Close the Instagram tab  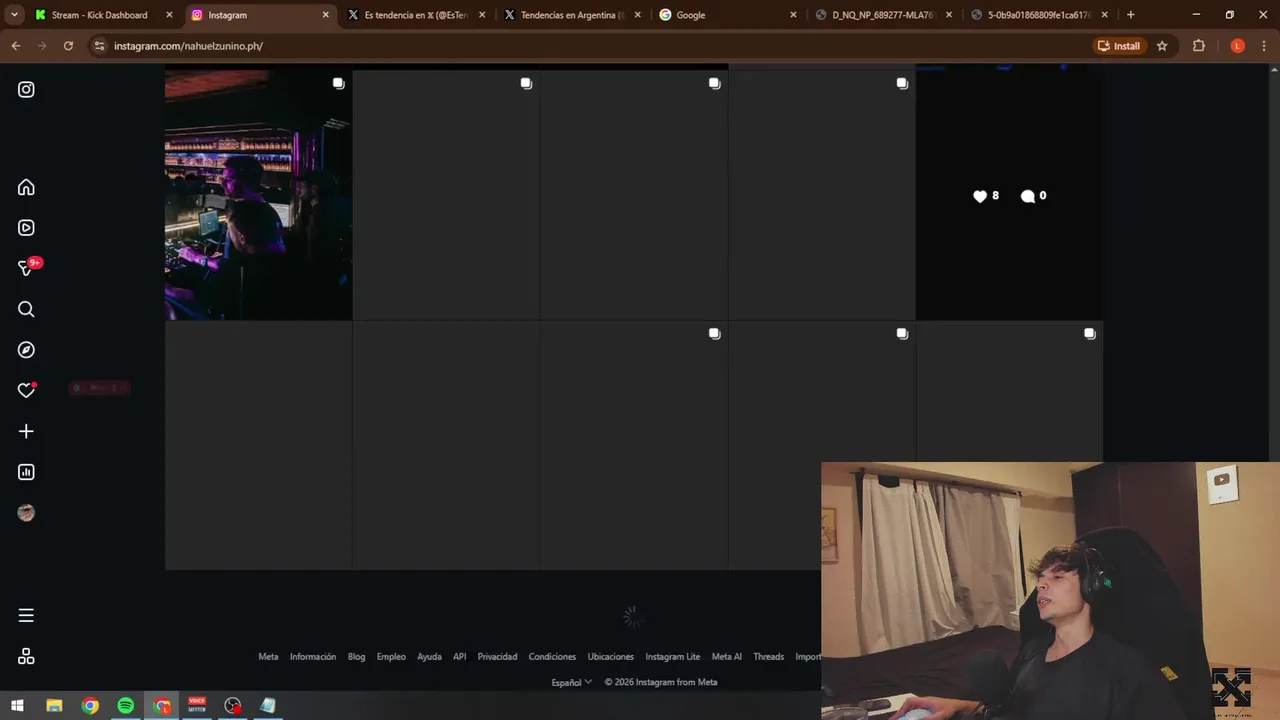point(325,15)
